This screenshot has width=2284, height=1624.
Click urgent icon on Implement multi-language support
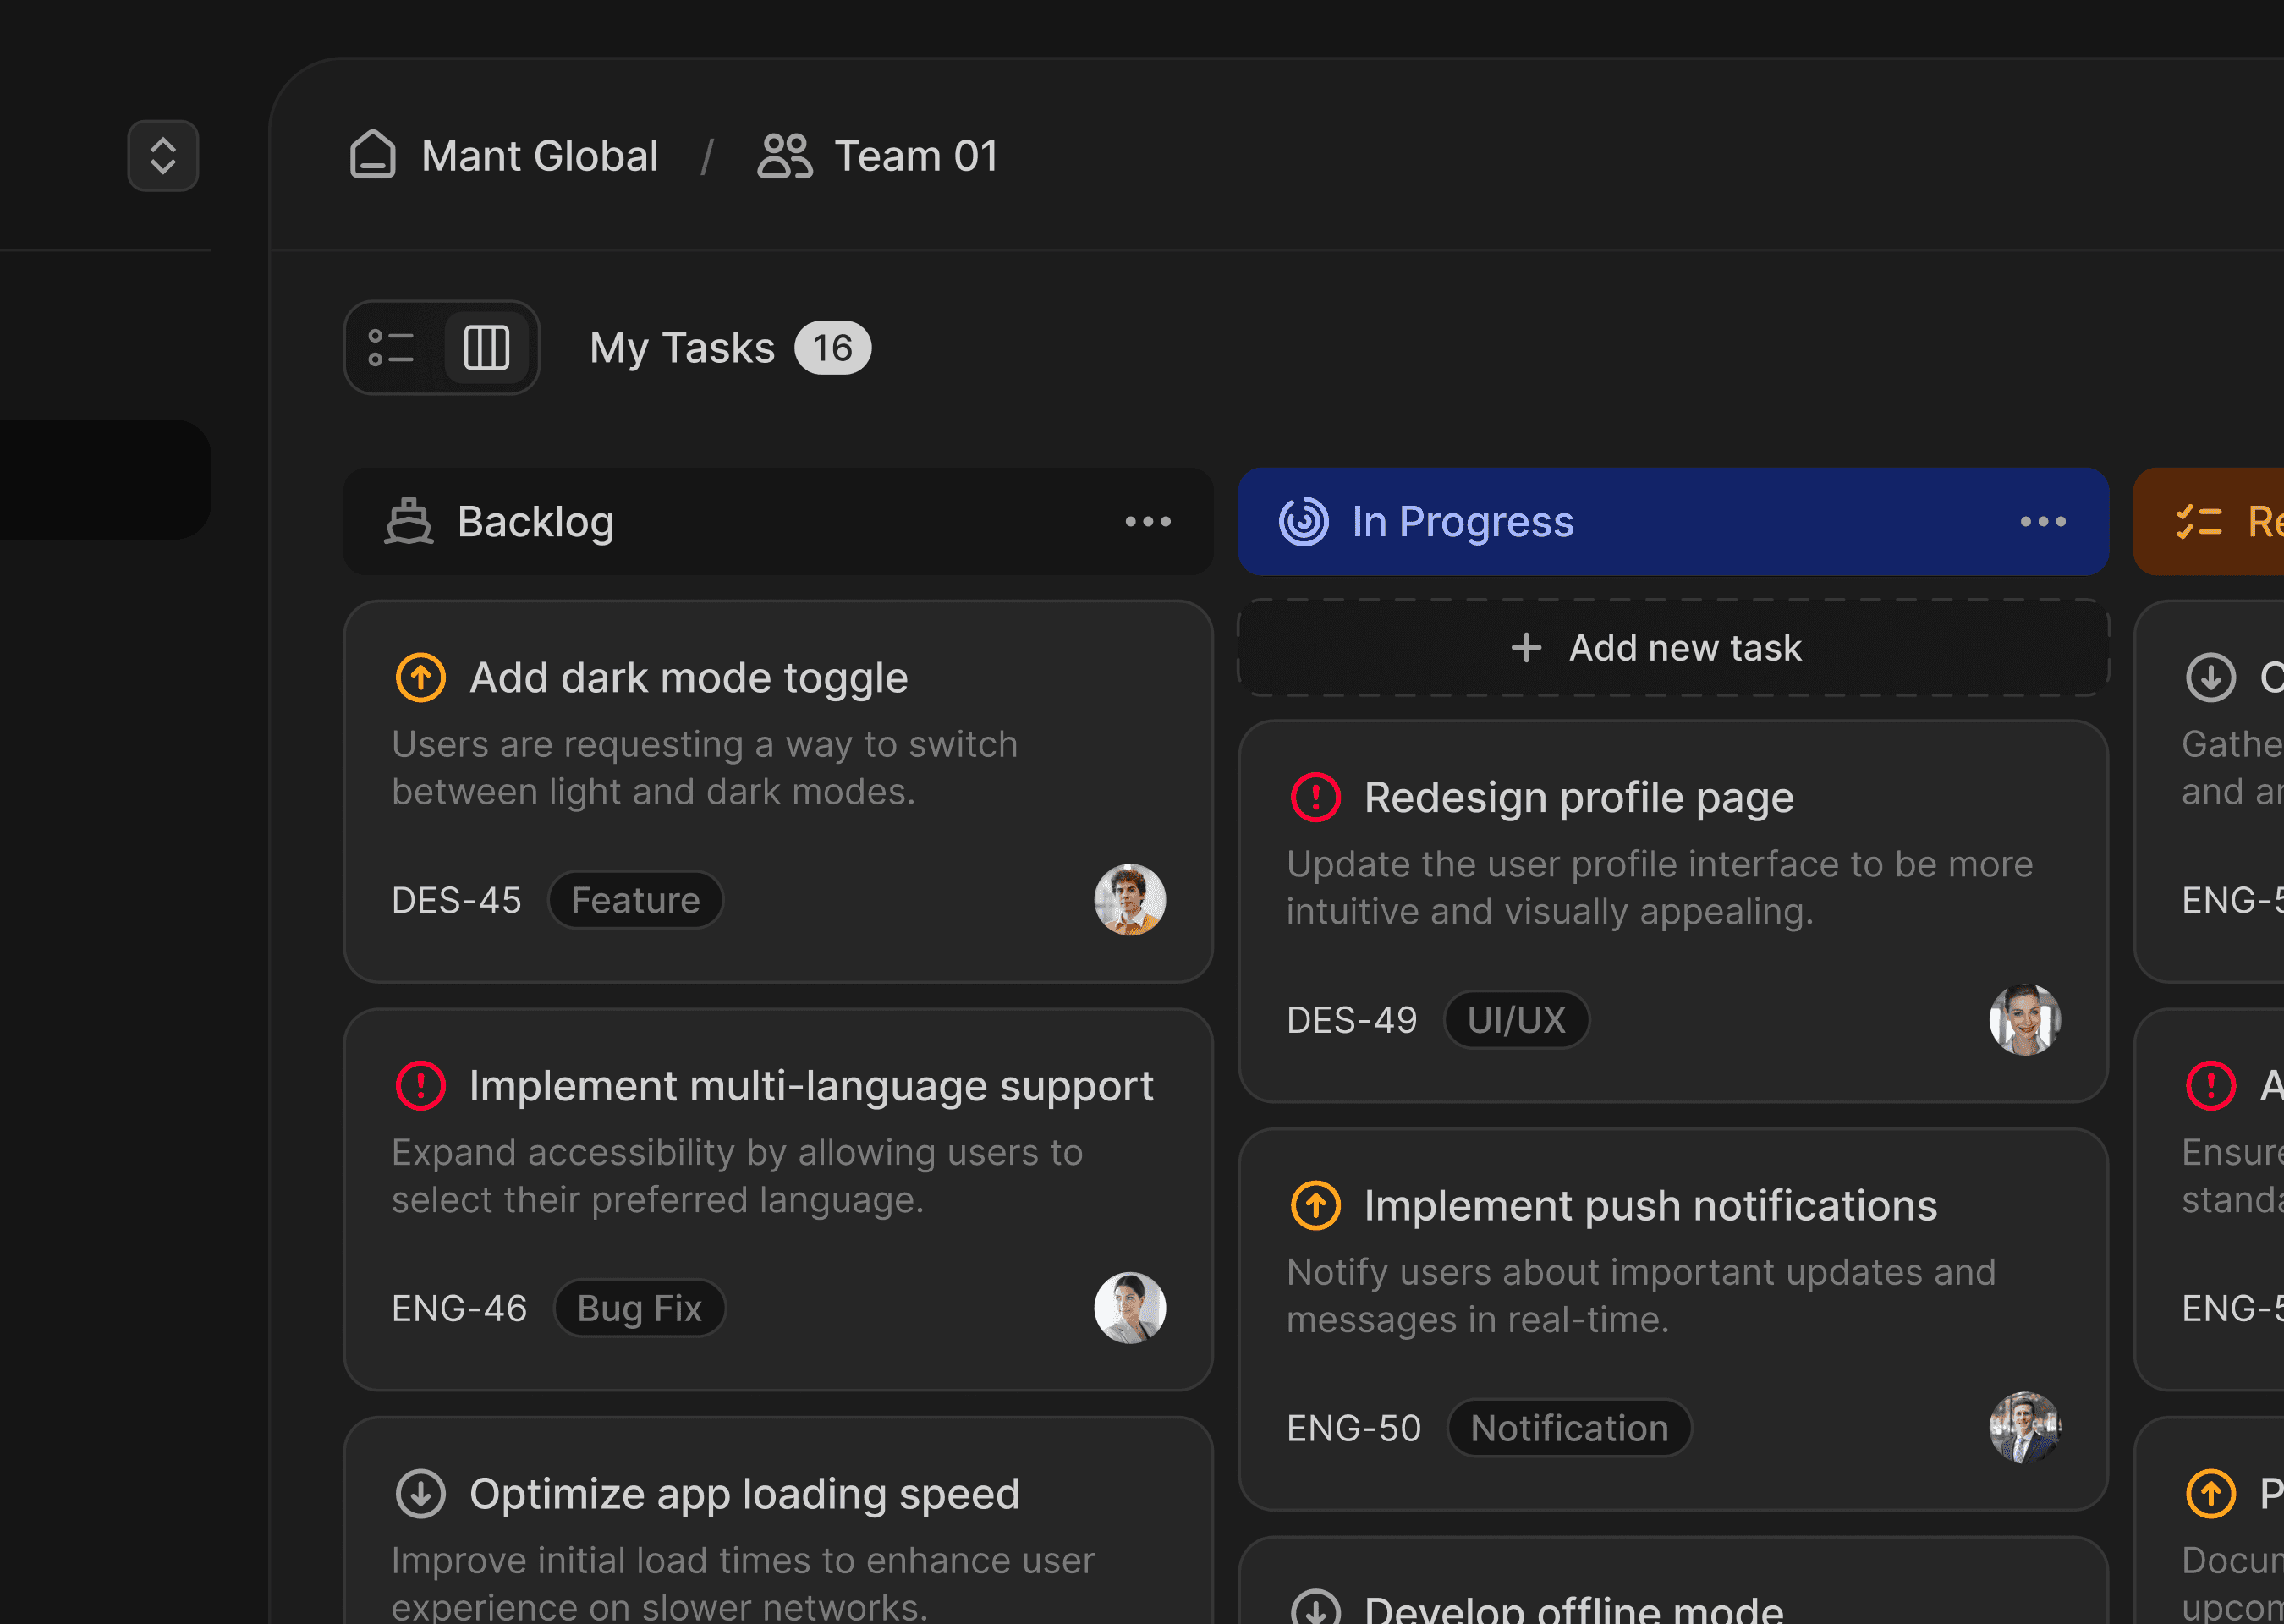point(421,1086)
